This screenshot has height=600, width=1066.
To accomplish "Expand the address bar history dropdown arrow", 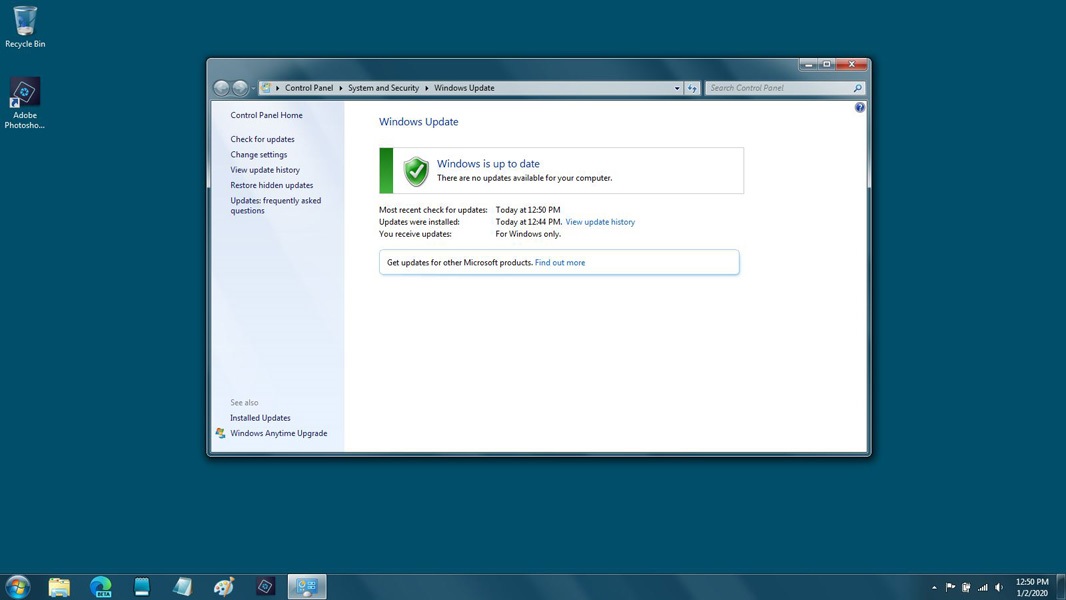I will click(677, 88).
